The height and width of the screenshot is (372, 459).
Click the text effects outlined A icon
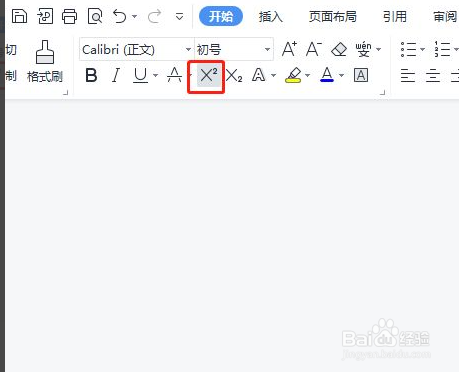pyautogui.click(x=259, y=75)
